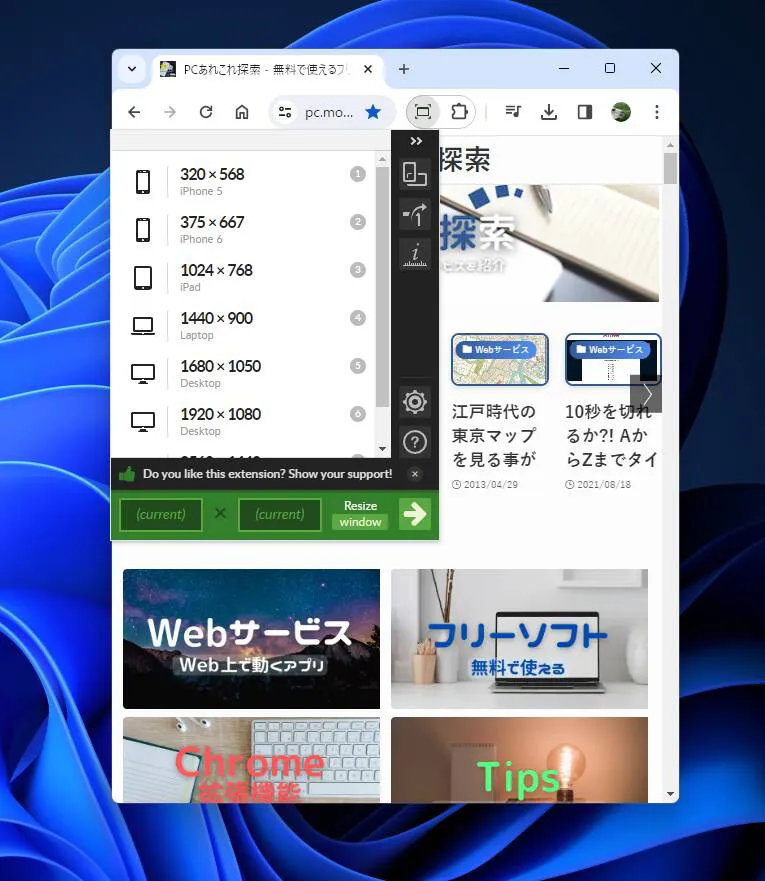Screen dimensions: 765x881
Task: Click the iPhone 5 phone icon
Action: pos(143,182)
